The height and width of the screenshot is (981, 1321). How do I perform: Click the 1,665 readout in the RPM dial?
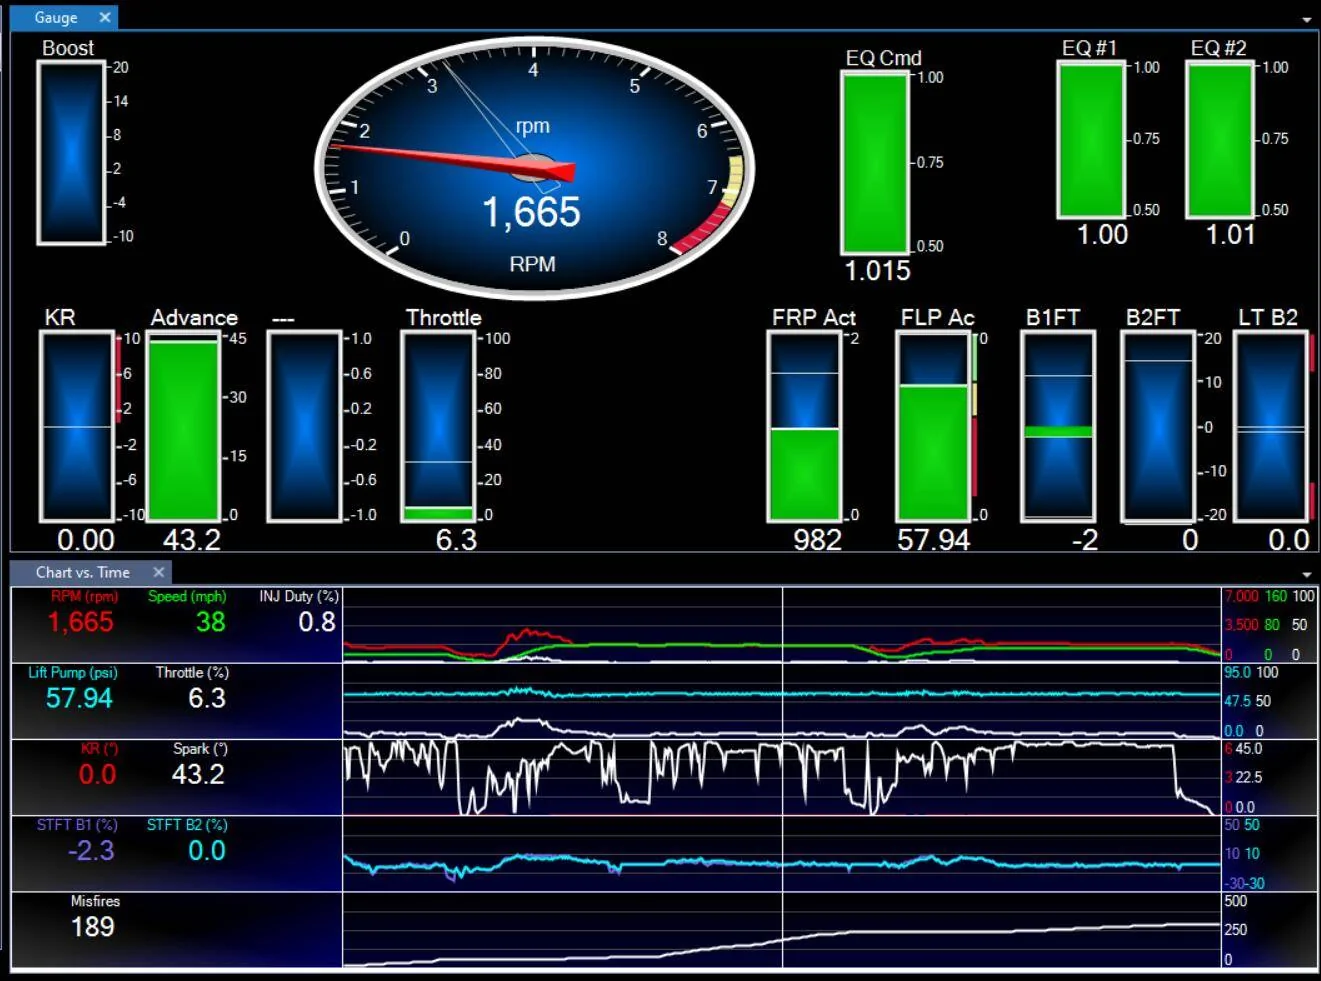click(x=531, y=212)
